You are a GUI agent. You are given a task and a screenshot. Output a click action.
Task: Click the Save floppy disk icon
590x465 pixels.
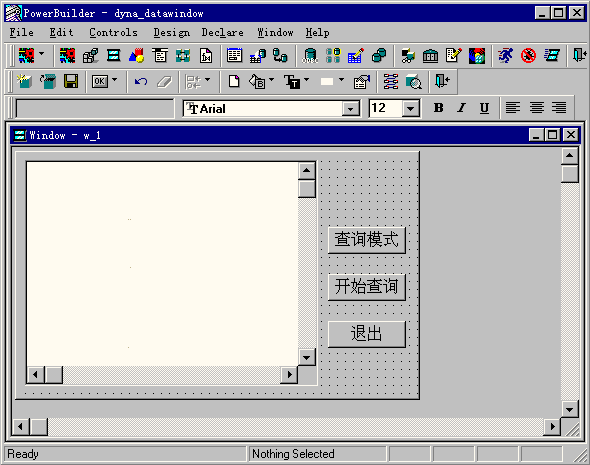[x=71, y=81]
